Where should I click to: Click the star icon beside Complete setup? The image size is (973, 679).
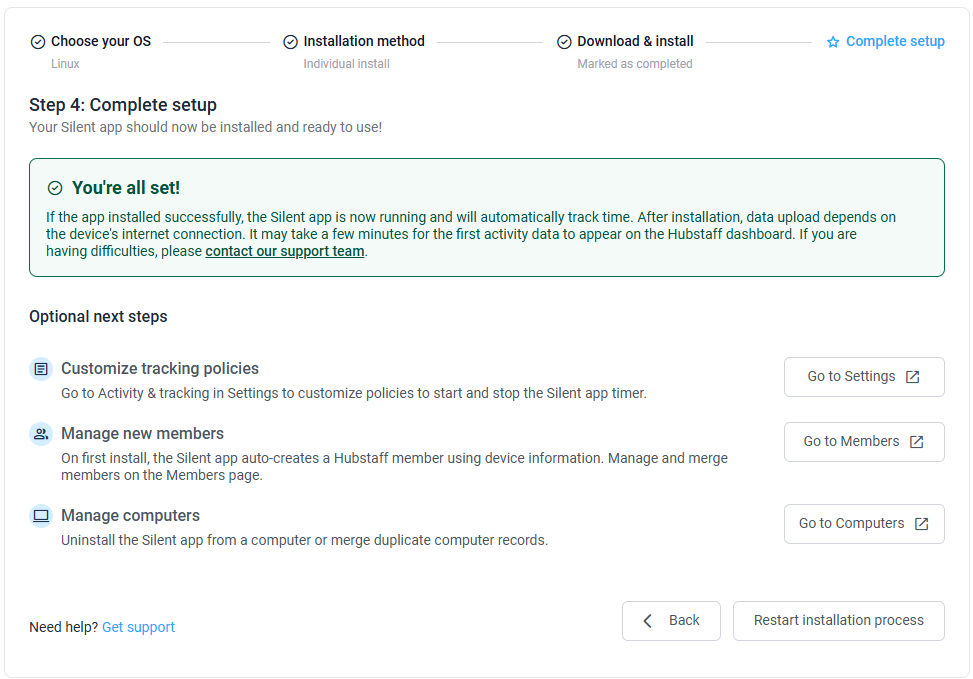(833, 42)
